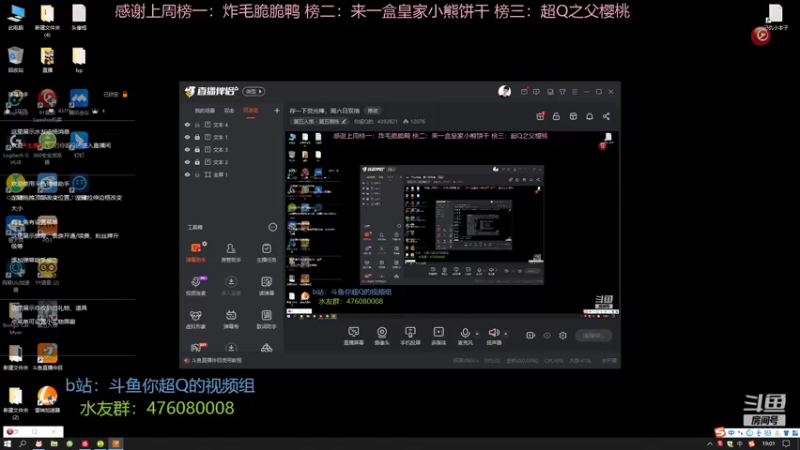Image resolution: width=800 pixels, height=450 pixels.
Task: Toggle the preview eye icon beside settings gear
Action: (x=547, y=335)
